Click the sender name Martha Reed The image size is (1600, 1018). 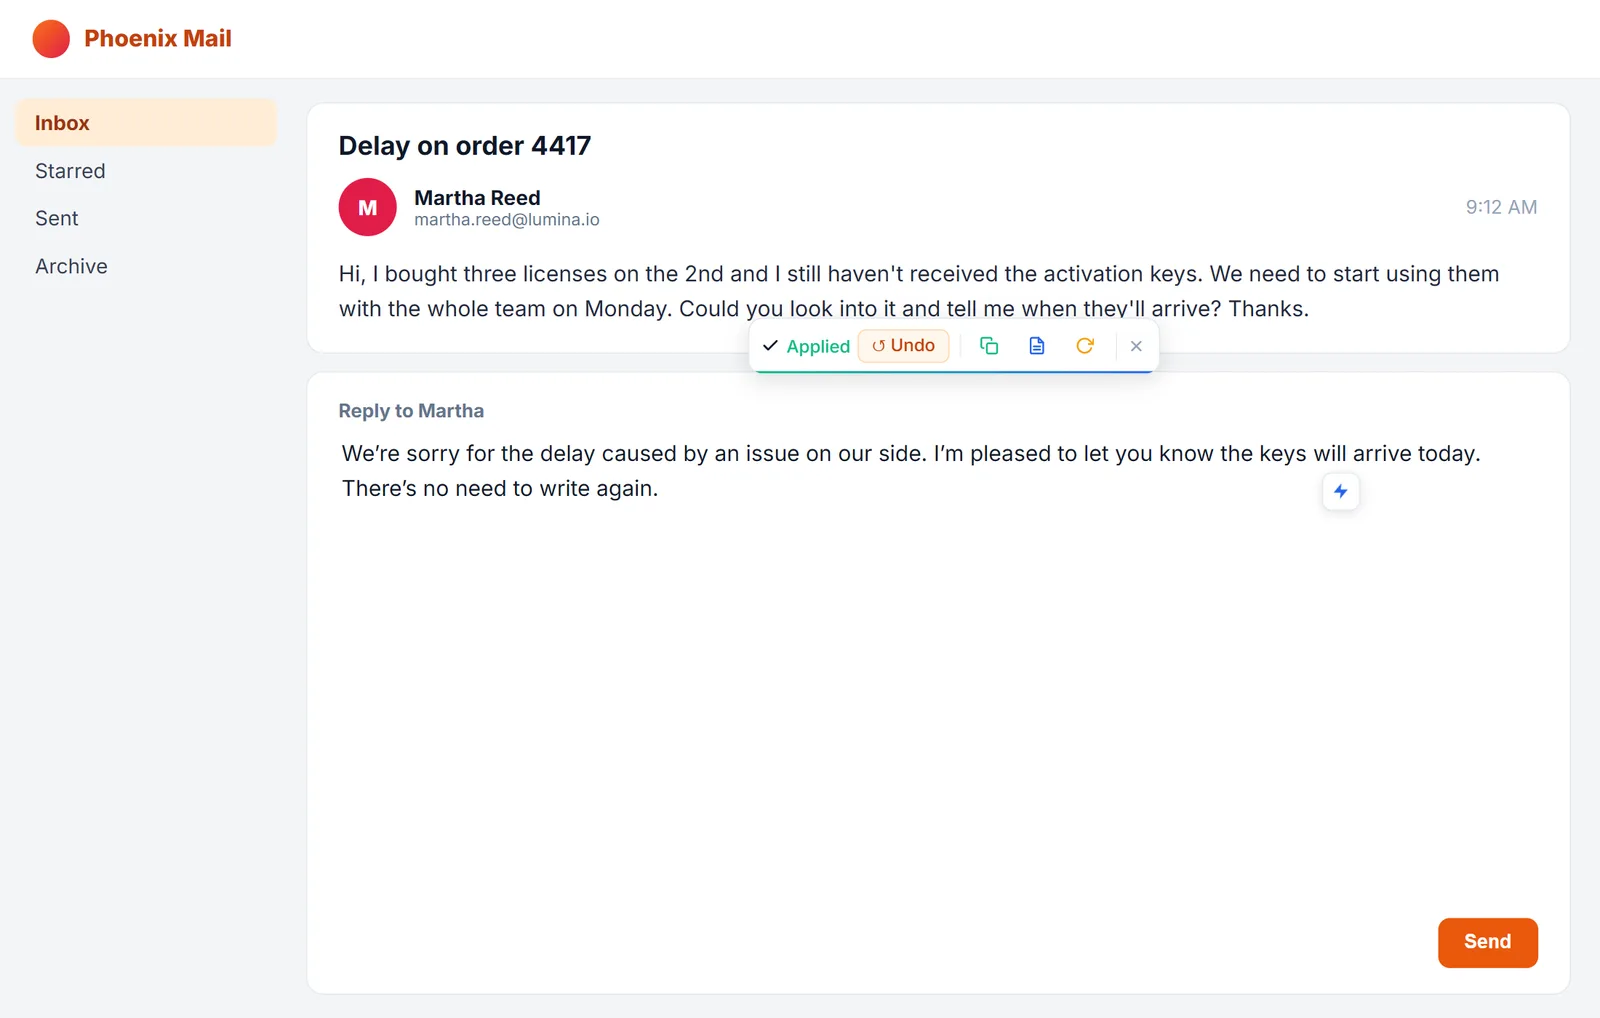(477, 198)
